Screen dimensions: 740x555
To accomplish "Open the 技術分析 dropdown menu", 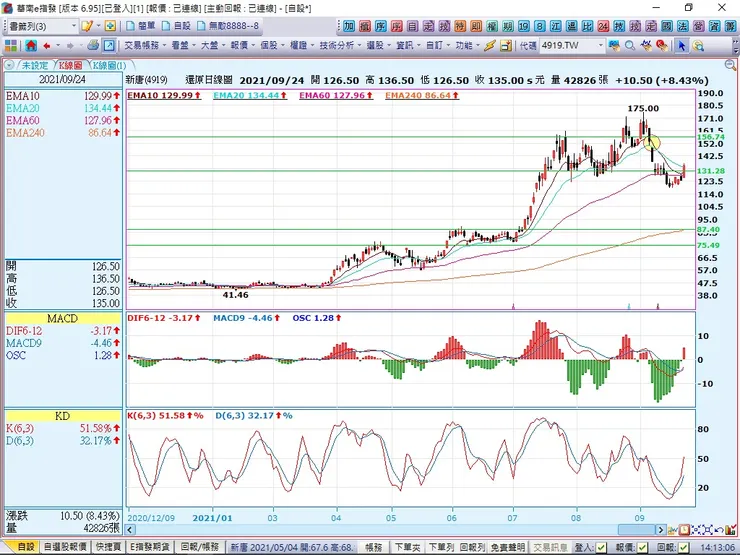I will coord(340,45).
